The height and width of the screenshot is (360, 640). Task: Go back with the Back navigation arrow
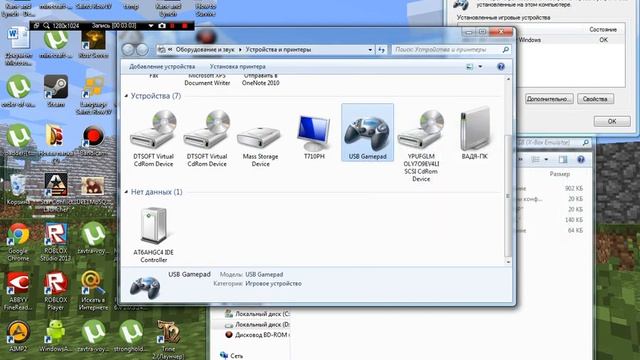(128, 49)
